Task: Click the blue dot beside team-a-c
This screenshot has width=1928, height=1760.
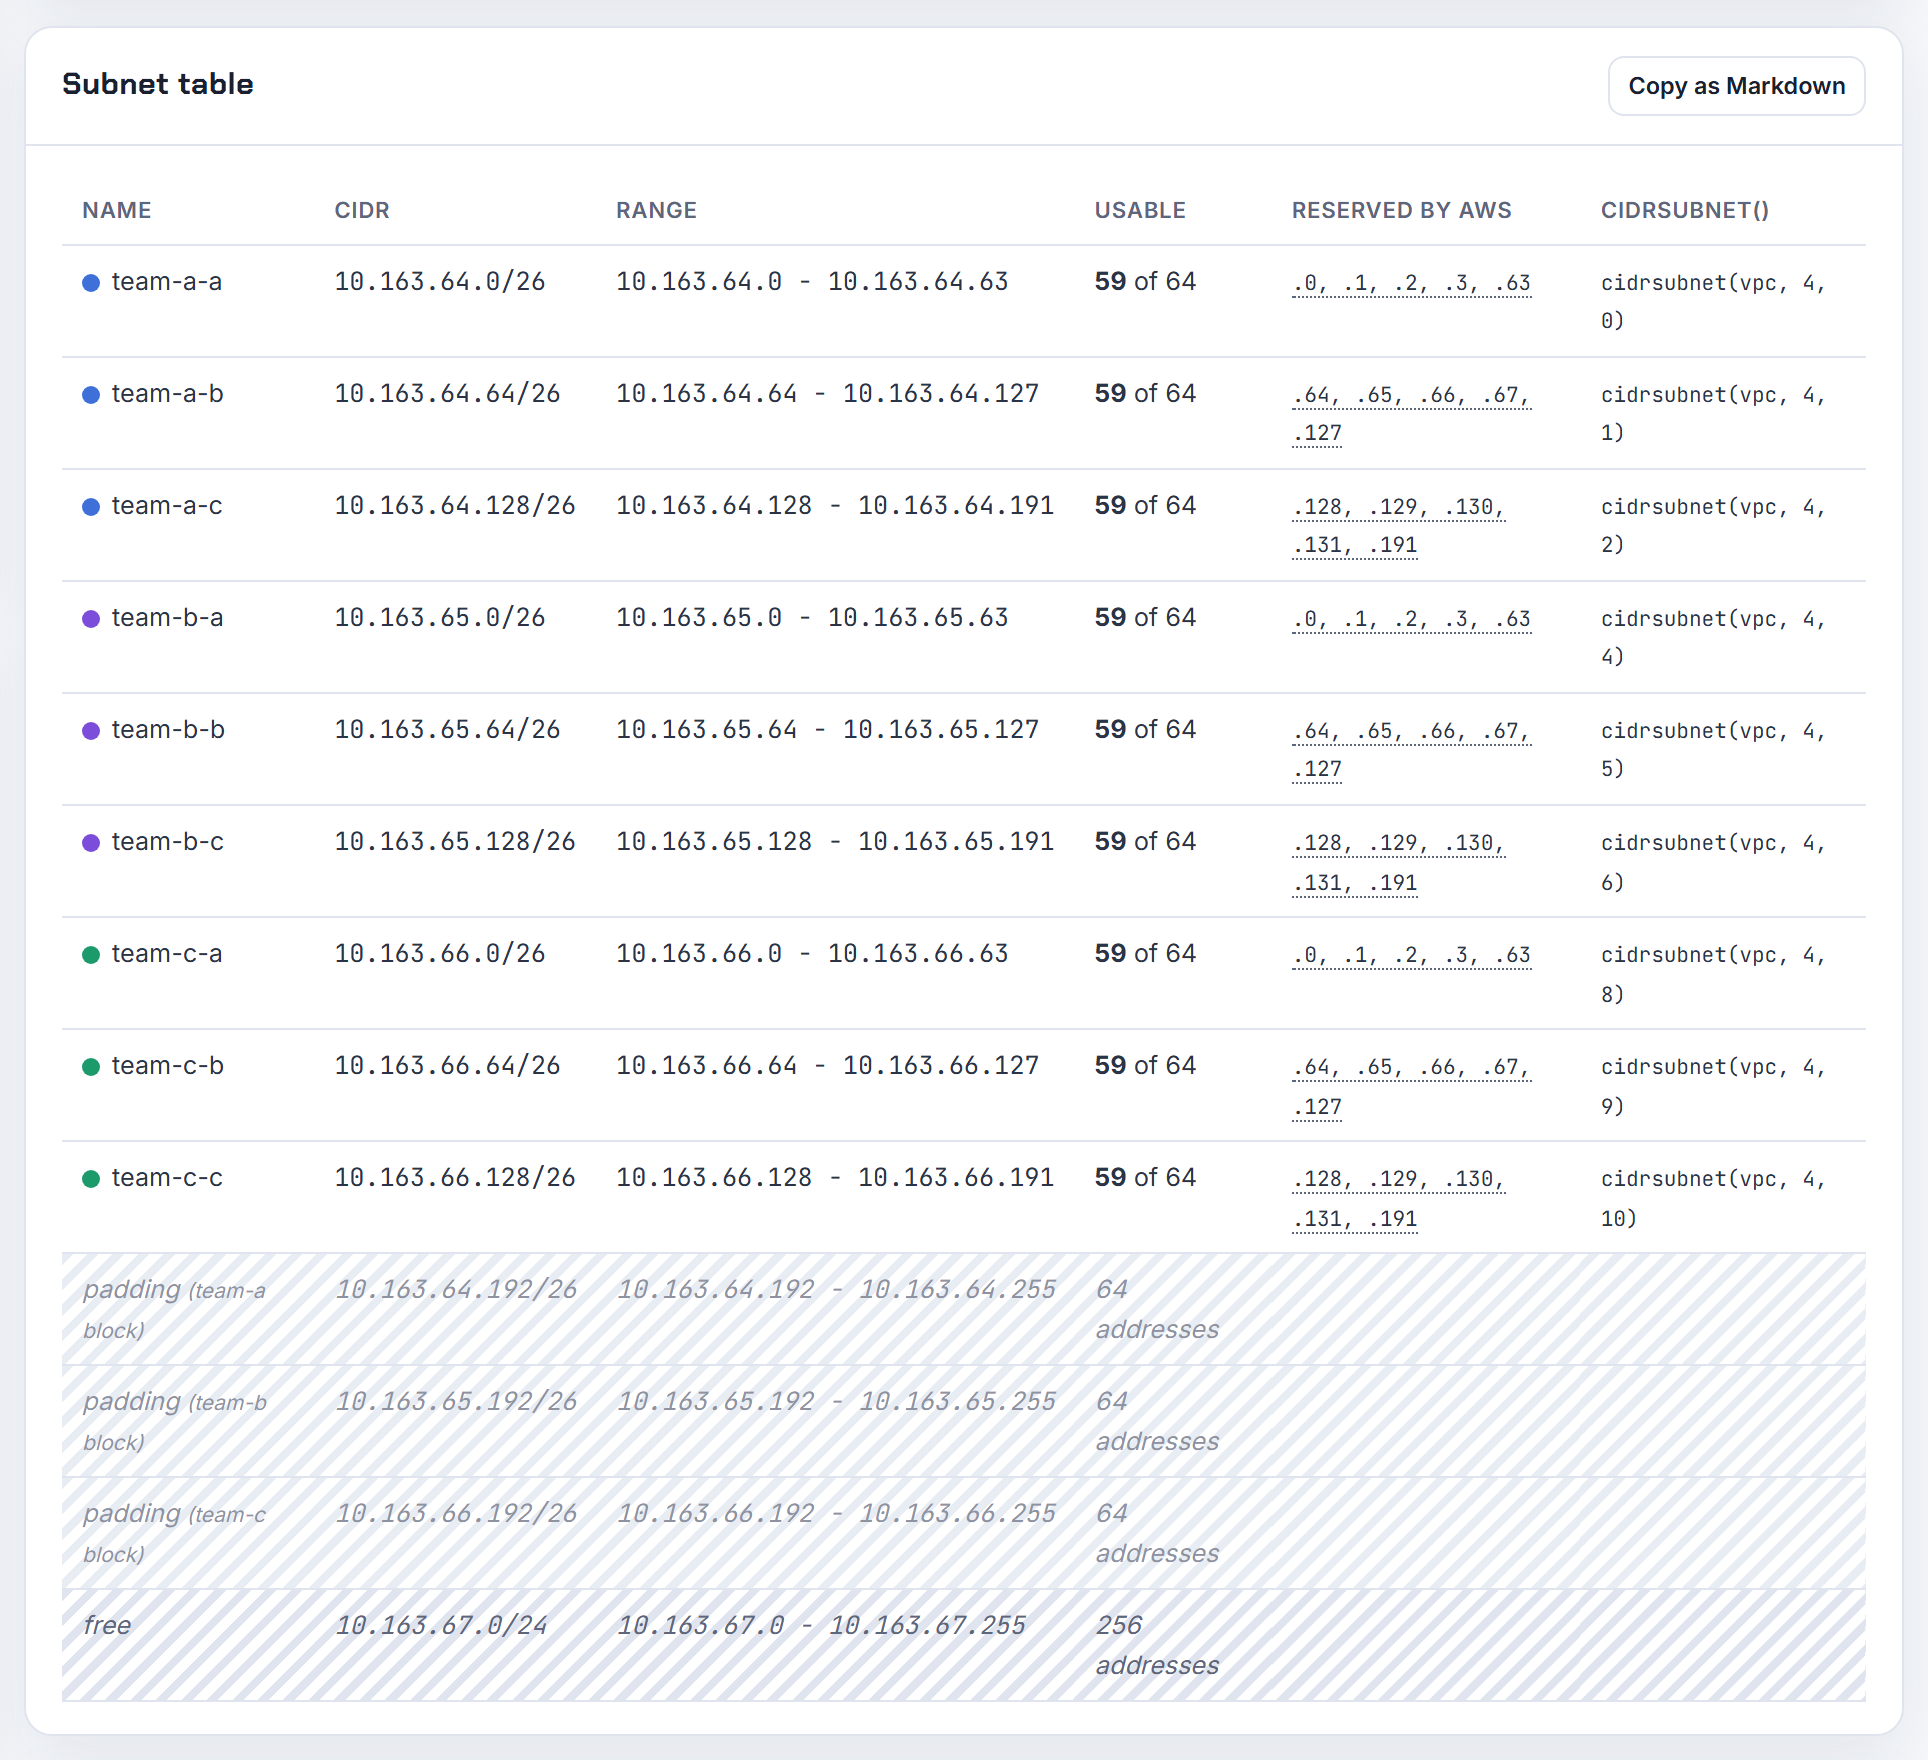Action: click(91, 507)
